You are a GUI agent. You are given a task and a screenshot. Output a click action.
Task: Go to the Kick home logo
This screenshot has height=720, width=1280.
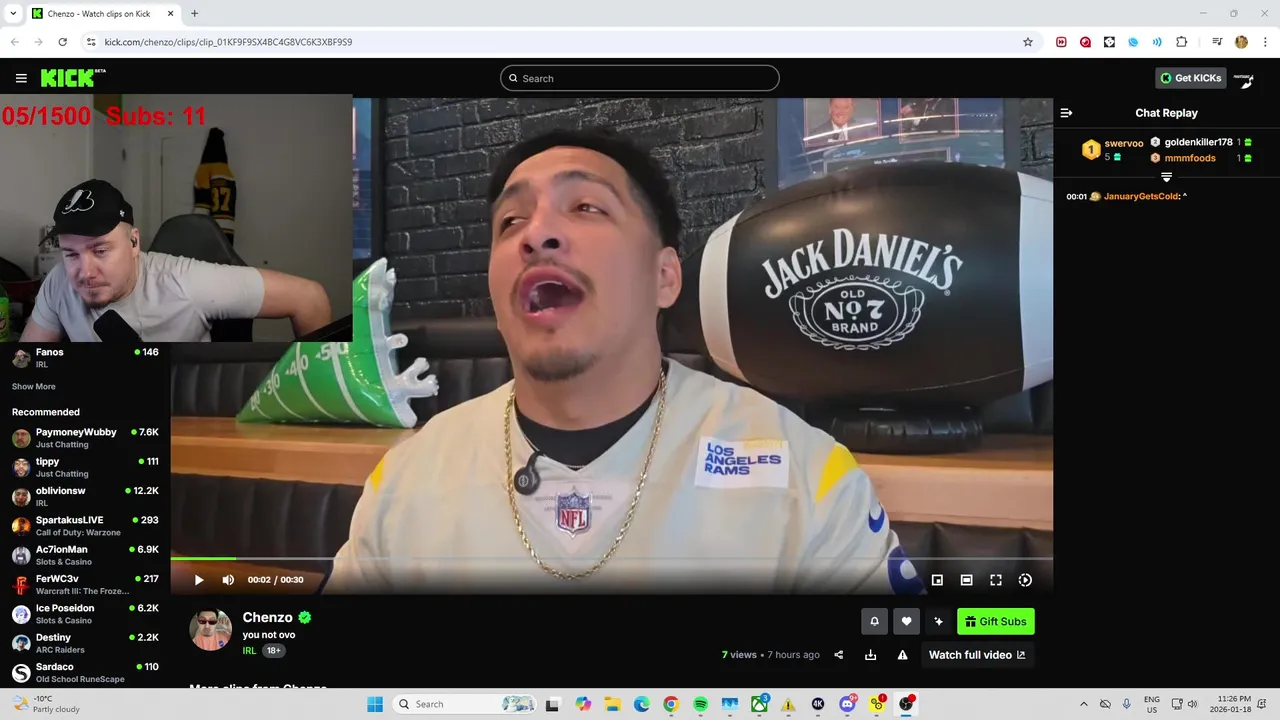(72, 78)
